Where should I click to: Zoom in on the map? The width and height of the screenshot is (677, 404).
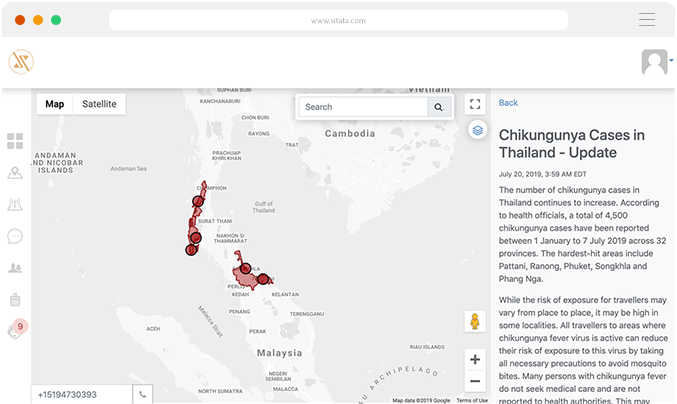(x=475, y=359)
